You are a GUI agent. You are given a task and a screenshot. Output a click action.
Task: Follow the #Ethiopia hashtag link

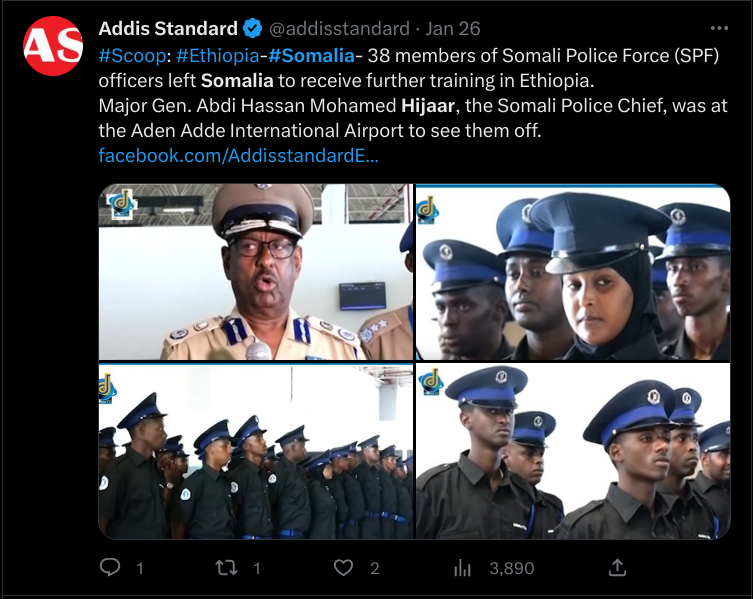[x=217, y=55]
